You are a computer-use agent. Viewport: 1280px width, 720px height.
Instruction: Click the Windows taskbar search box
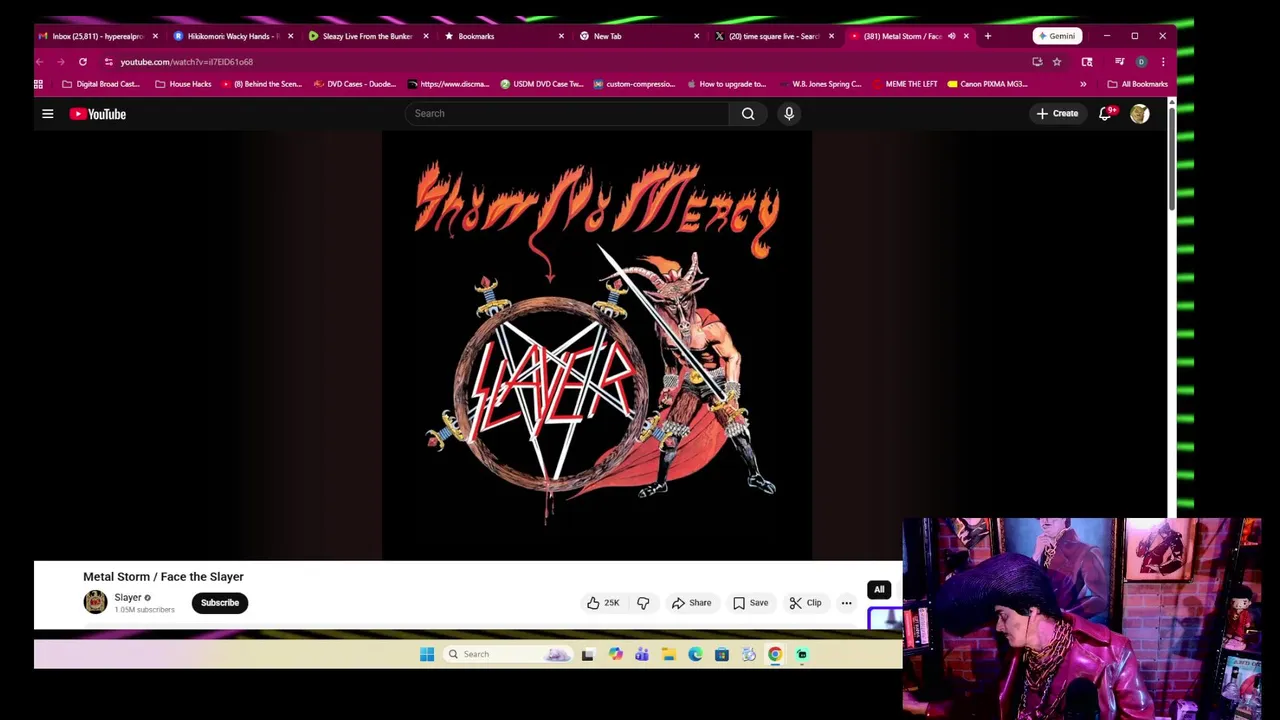click(509, 655)
